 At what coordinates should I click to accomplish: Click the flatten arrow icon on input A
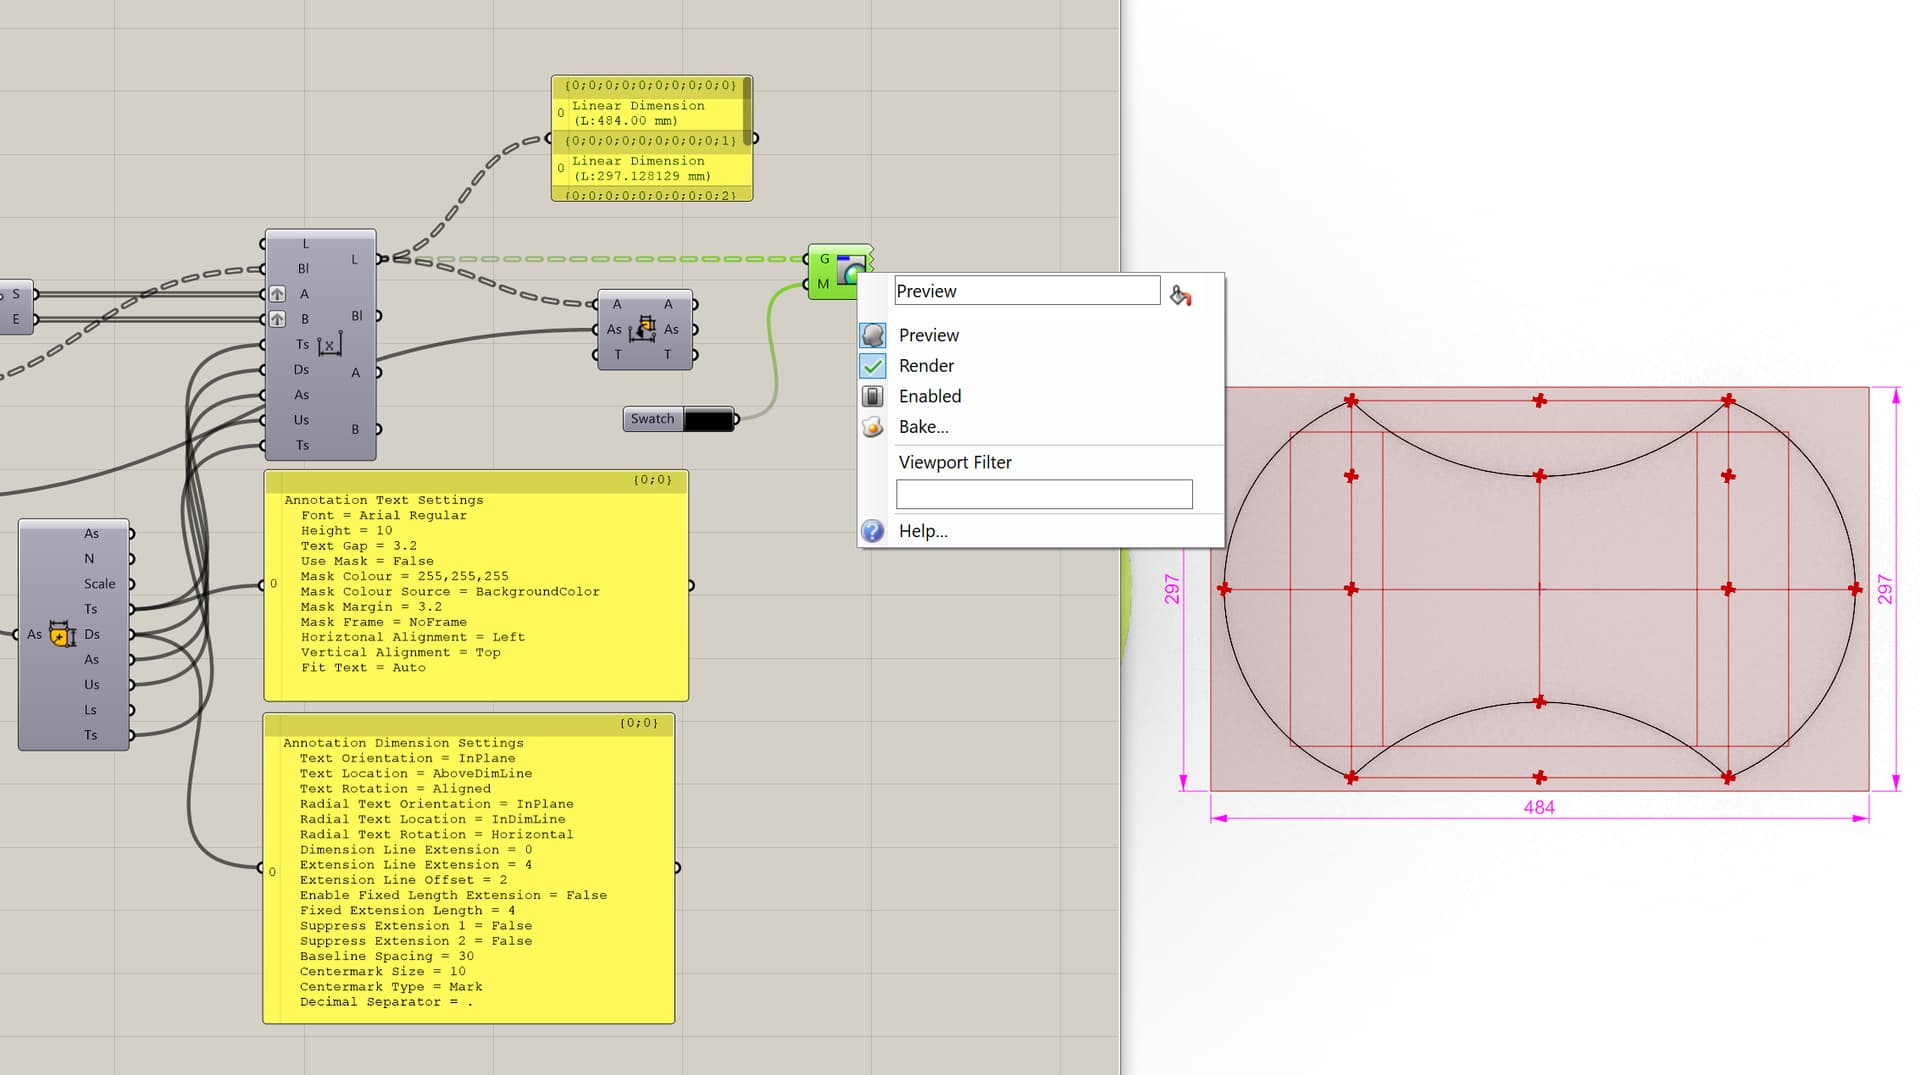click(x=278, y=294)
